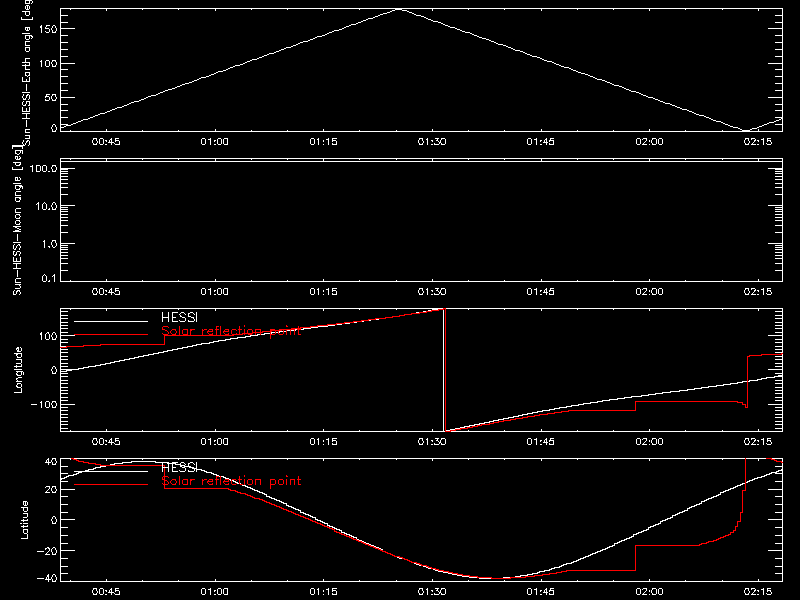Click red legend line sample in Latitude plot
Image resolution: width=800 pixels, height=600 pixels.
pyautogui.click(x=111, y=484)
